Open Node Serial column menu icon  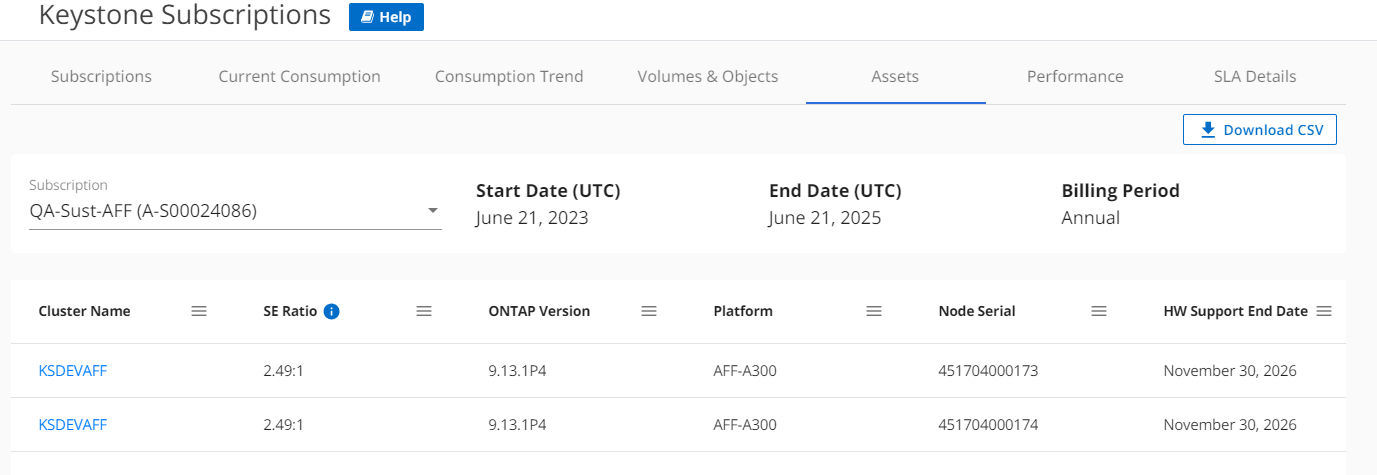point(1099,311)
